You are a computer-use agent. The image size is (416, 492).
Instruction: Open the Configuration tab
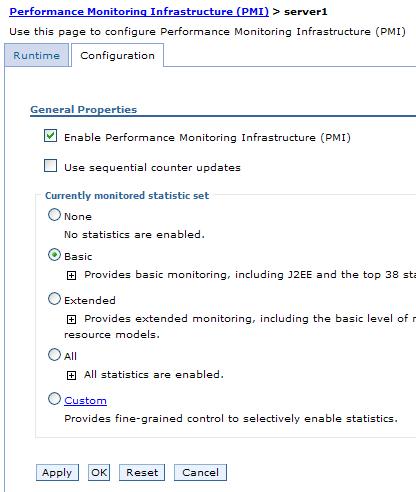pyautogui.click(x=117, y=55)
